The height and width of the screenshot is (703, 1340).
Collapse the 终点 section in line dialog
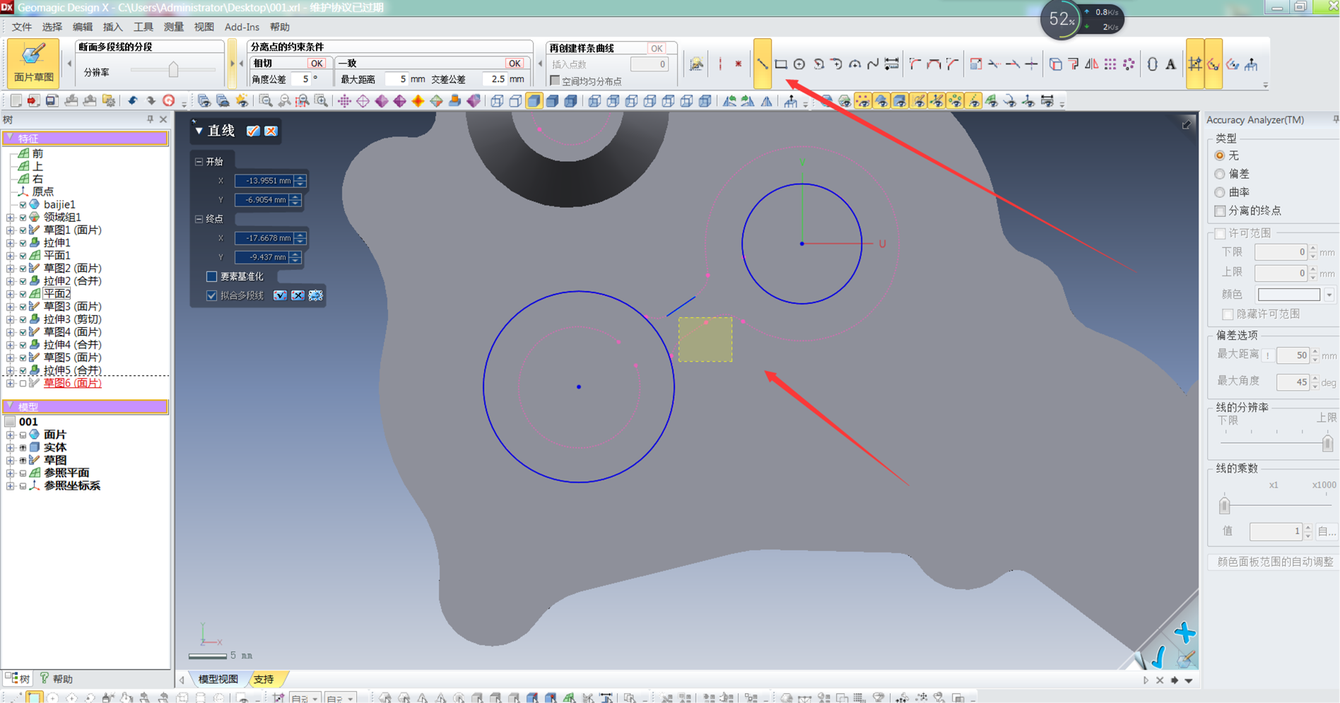[x=199, y=218]
